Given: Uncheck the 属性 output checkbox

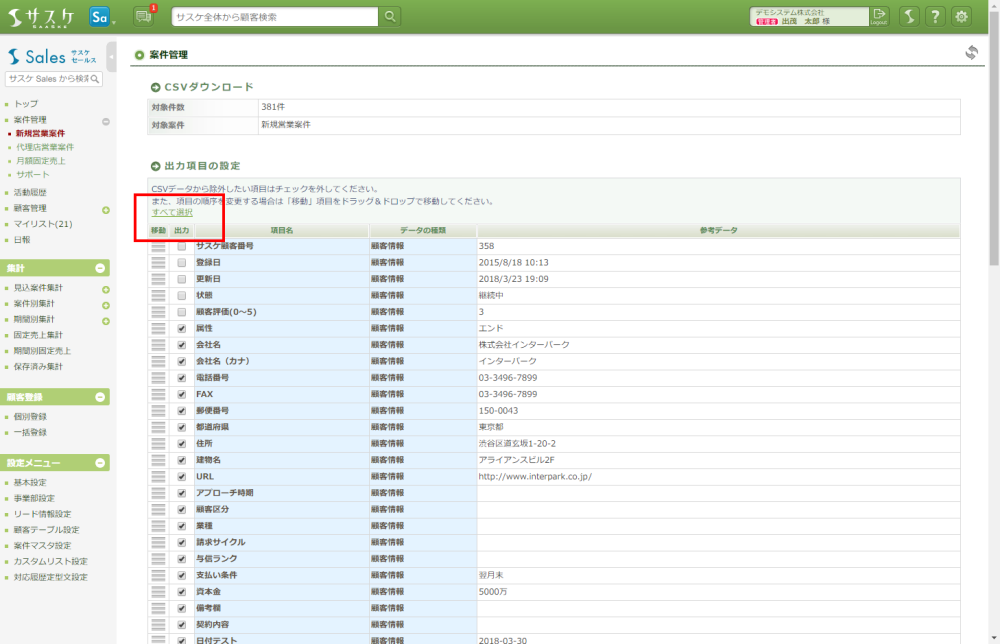Looking at the screenshot, I should coord(182,328).
